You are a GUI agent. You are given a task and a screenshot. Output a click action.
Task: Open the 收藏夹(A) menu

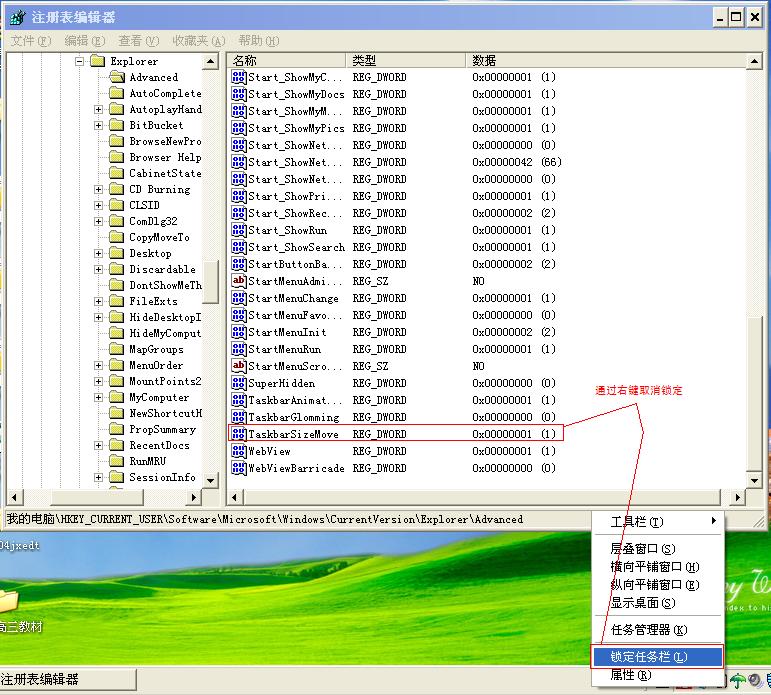199,40
